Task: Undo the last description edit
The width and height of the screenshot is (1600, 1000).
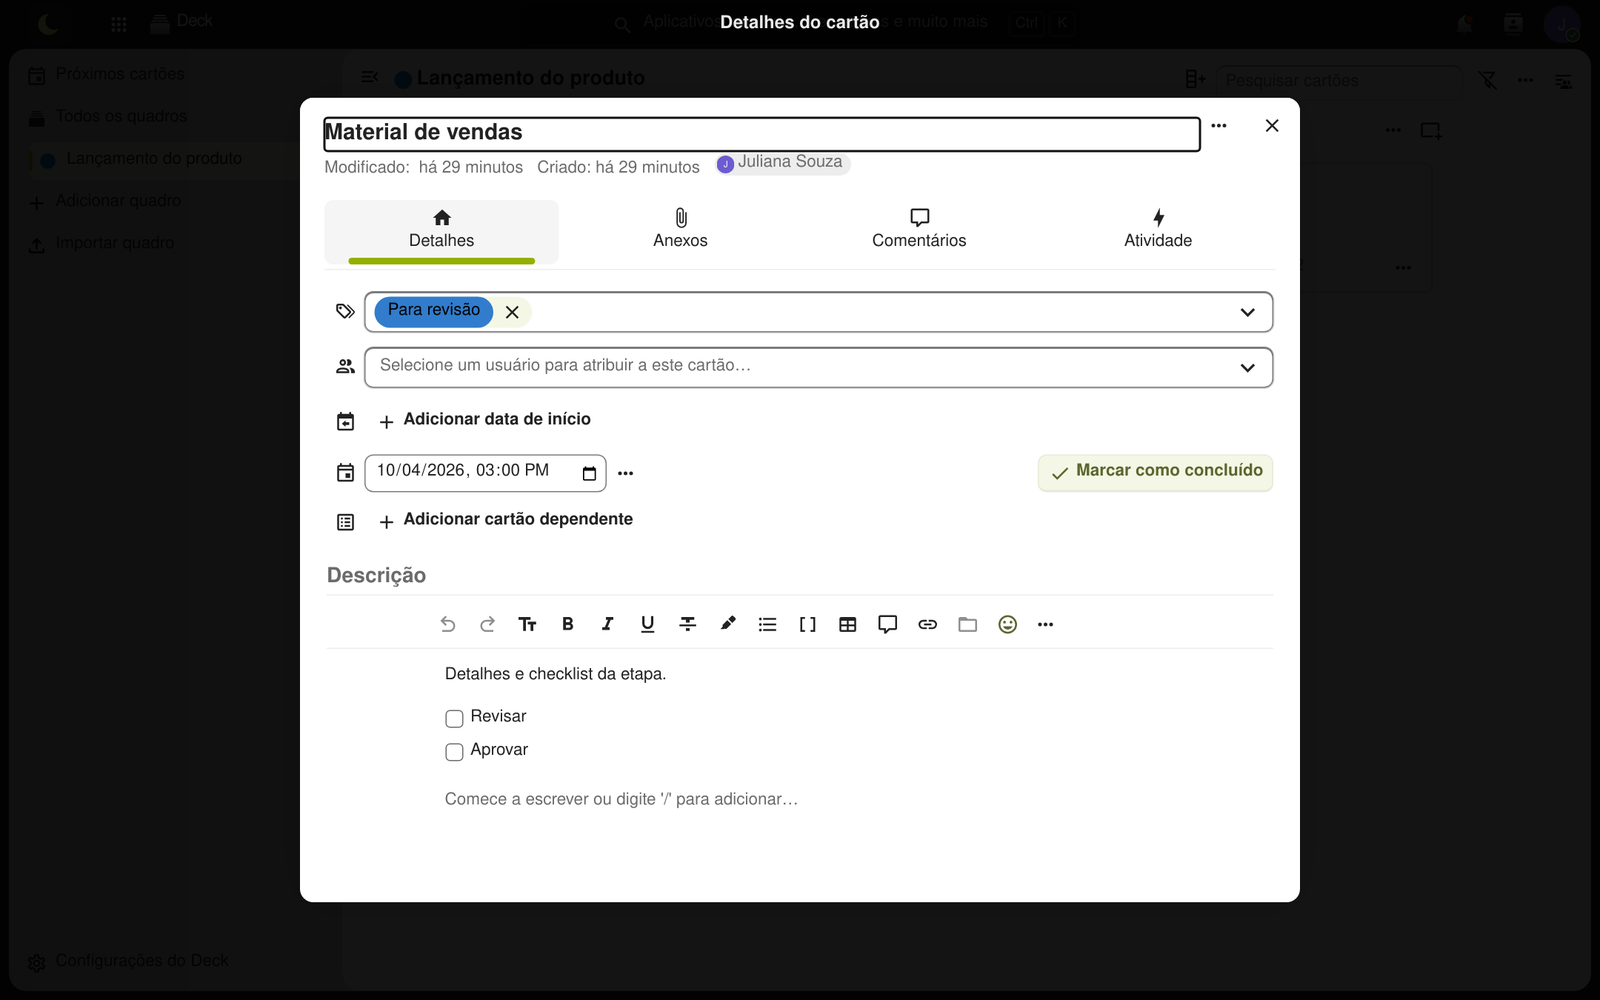Action: [x=448, y=624]
